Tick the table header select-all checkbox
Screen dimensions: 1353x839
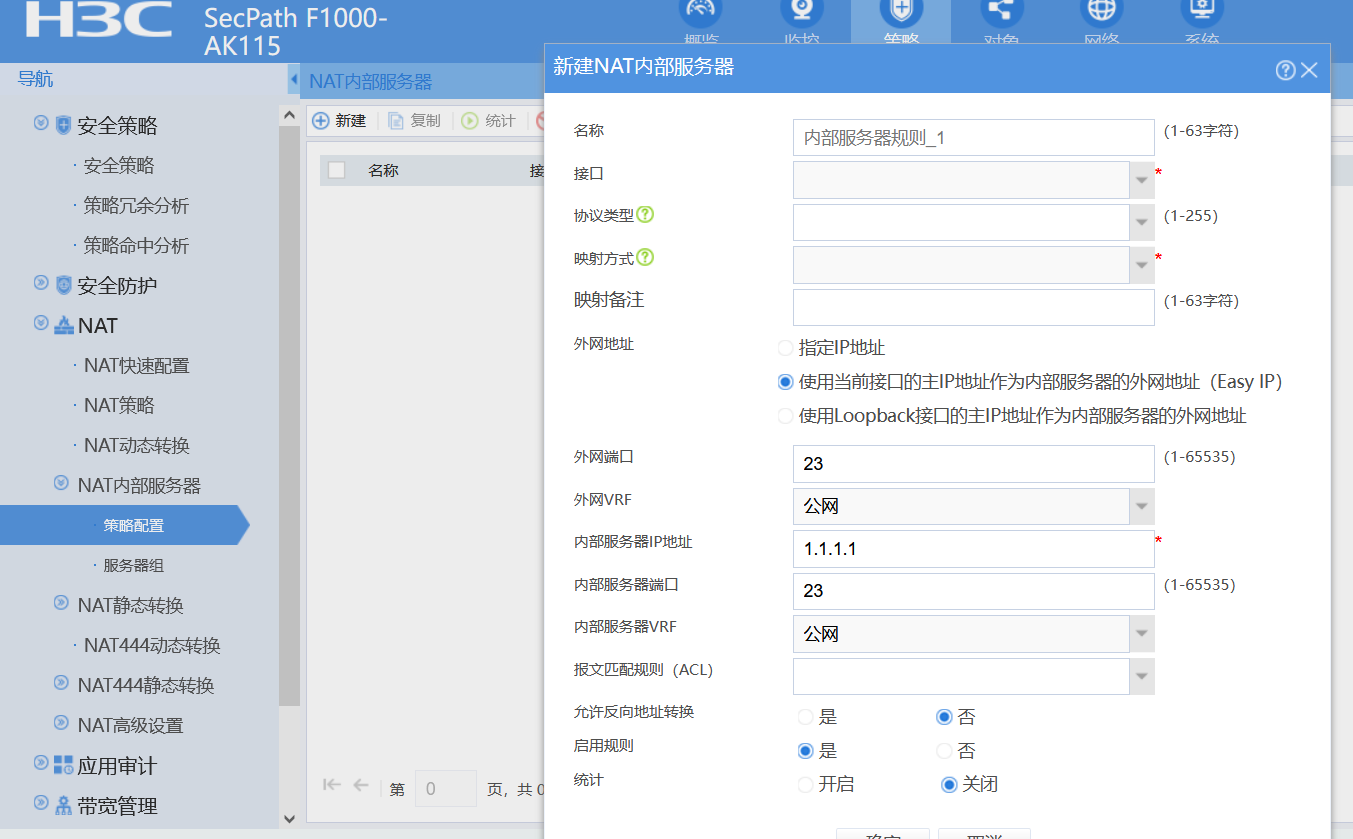(337, 170)
